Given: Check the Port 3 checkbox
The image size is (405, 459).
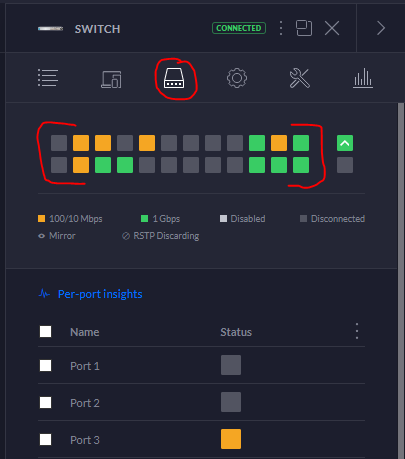Looking at the screenshot, I should coord(46,440).
